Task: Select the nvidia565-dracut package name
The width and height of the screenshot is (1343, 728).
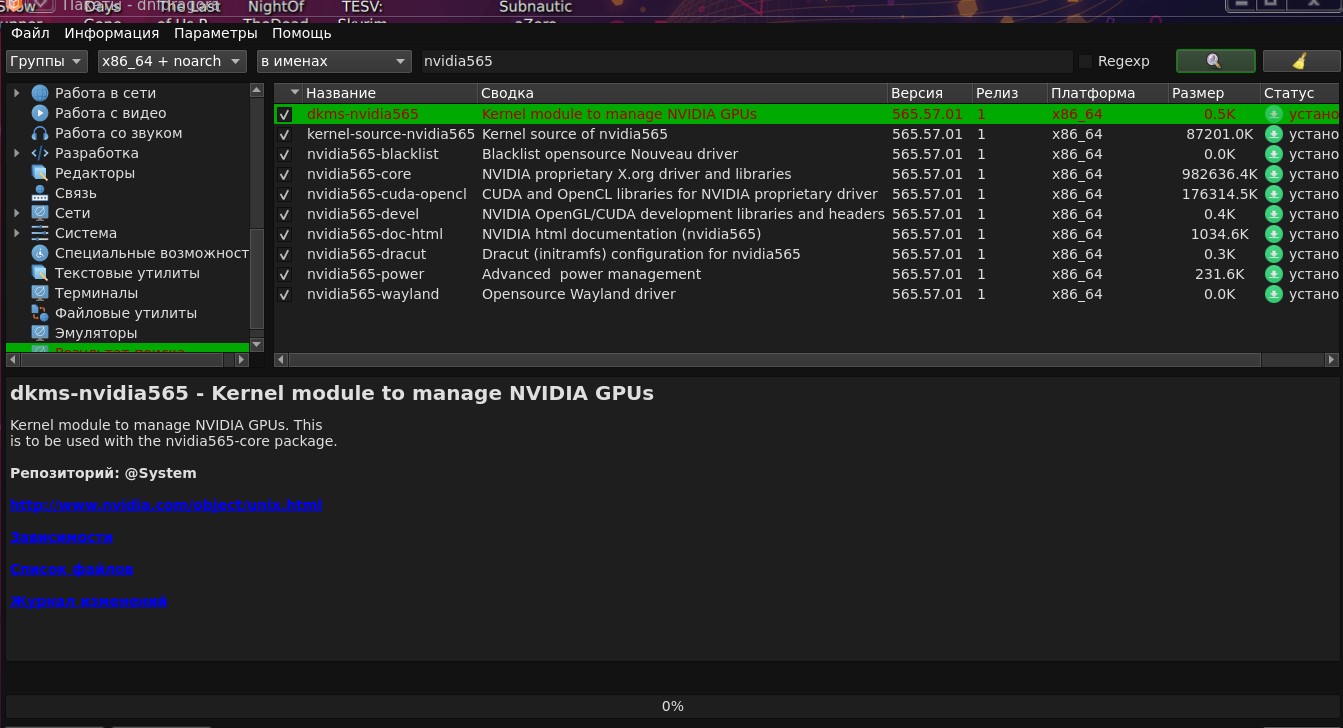Action: pyautogui.click(x=366, y=254)
